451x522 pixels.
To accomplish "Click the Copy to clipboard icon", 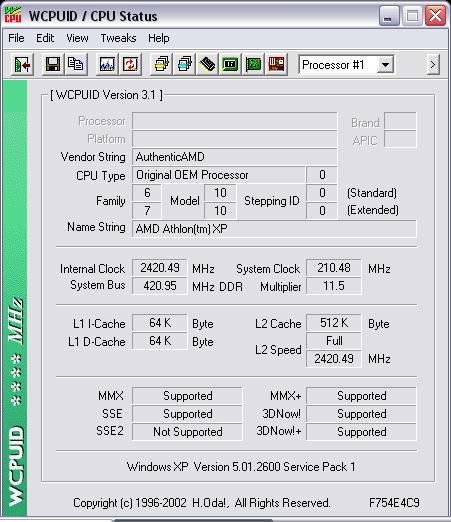I will (x=76, y=64).
